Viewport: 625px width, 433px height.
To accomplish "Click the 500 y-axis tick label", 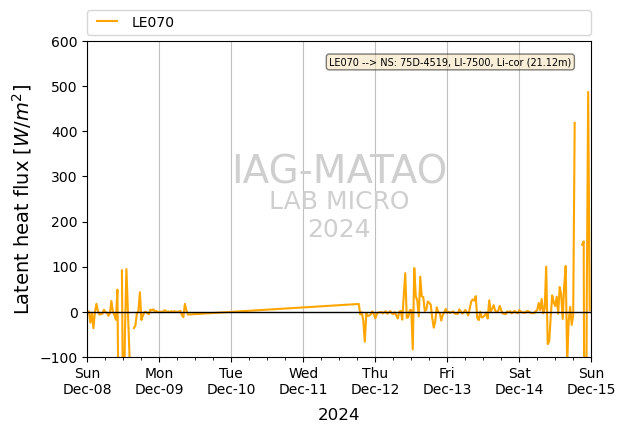I will click(x=64, y=87).
